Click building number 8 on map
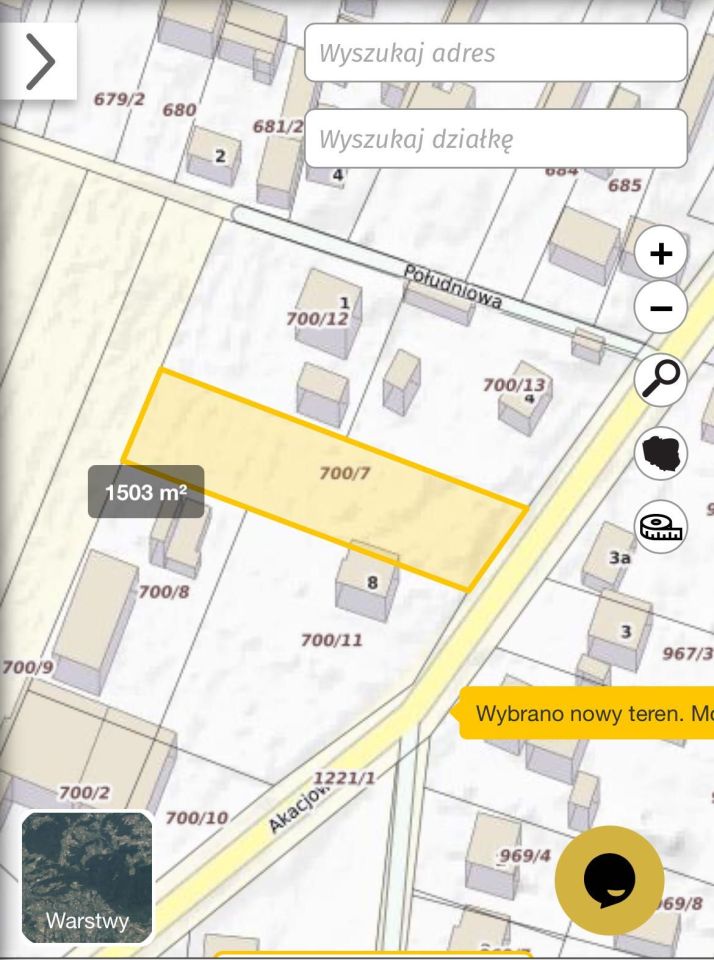Viewport: 714px width, 960px height. pyautogui.click(x=372, y=582)
